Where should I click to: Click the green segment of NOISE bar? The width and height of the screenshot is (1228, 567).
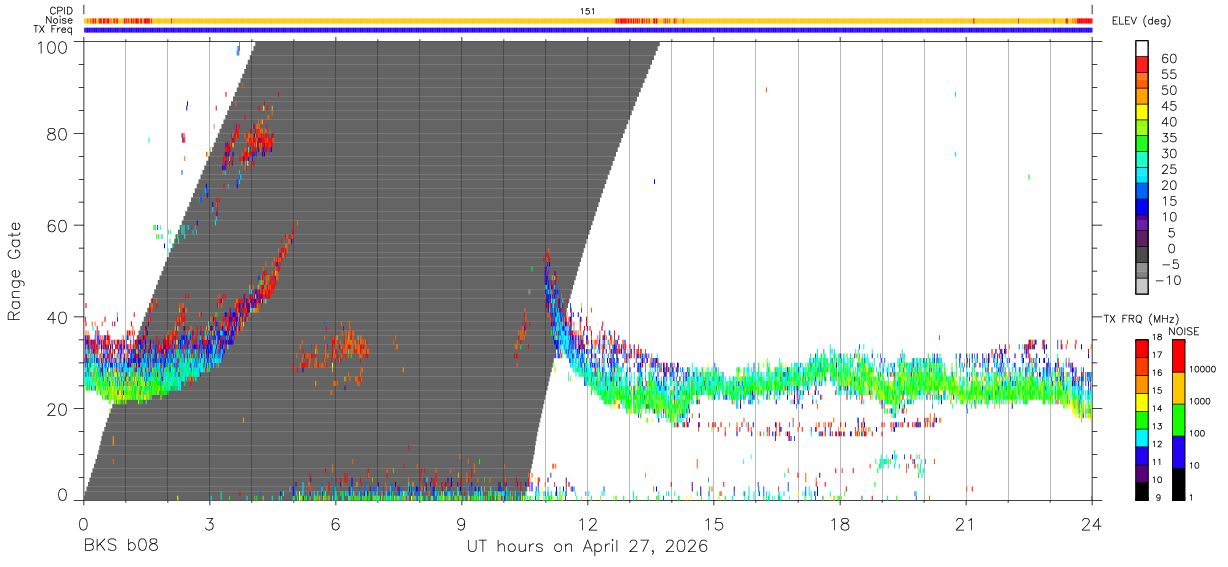click(x=1177, y=420)
